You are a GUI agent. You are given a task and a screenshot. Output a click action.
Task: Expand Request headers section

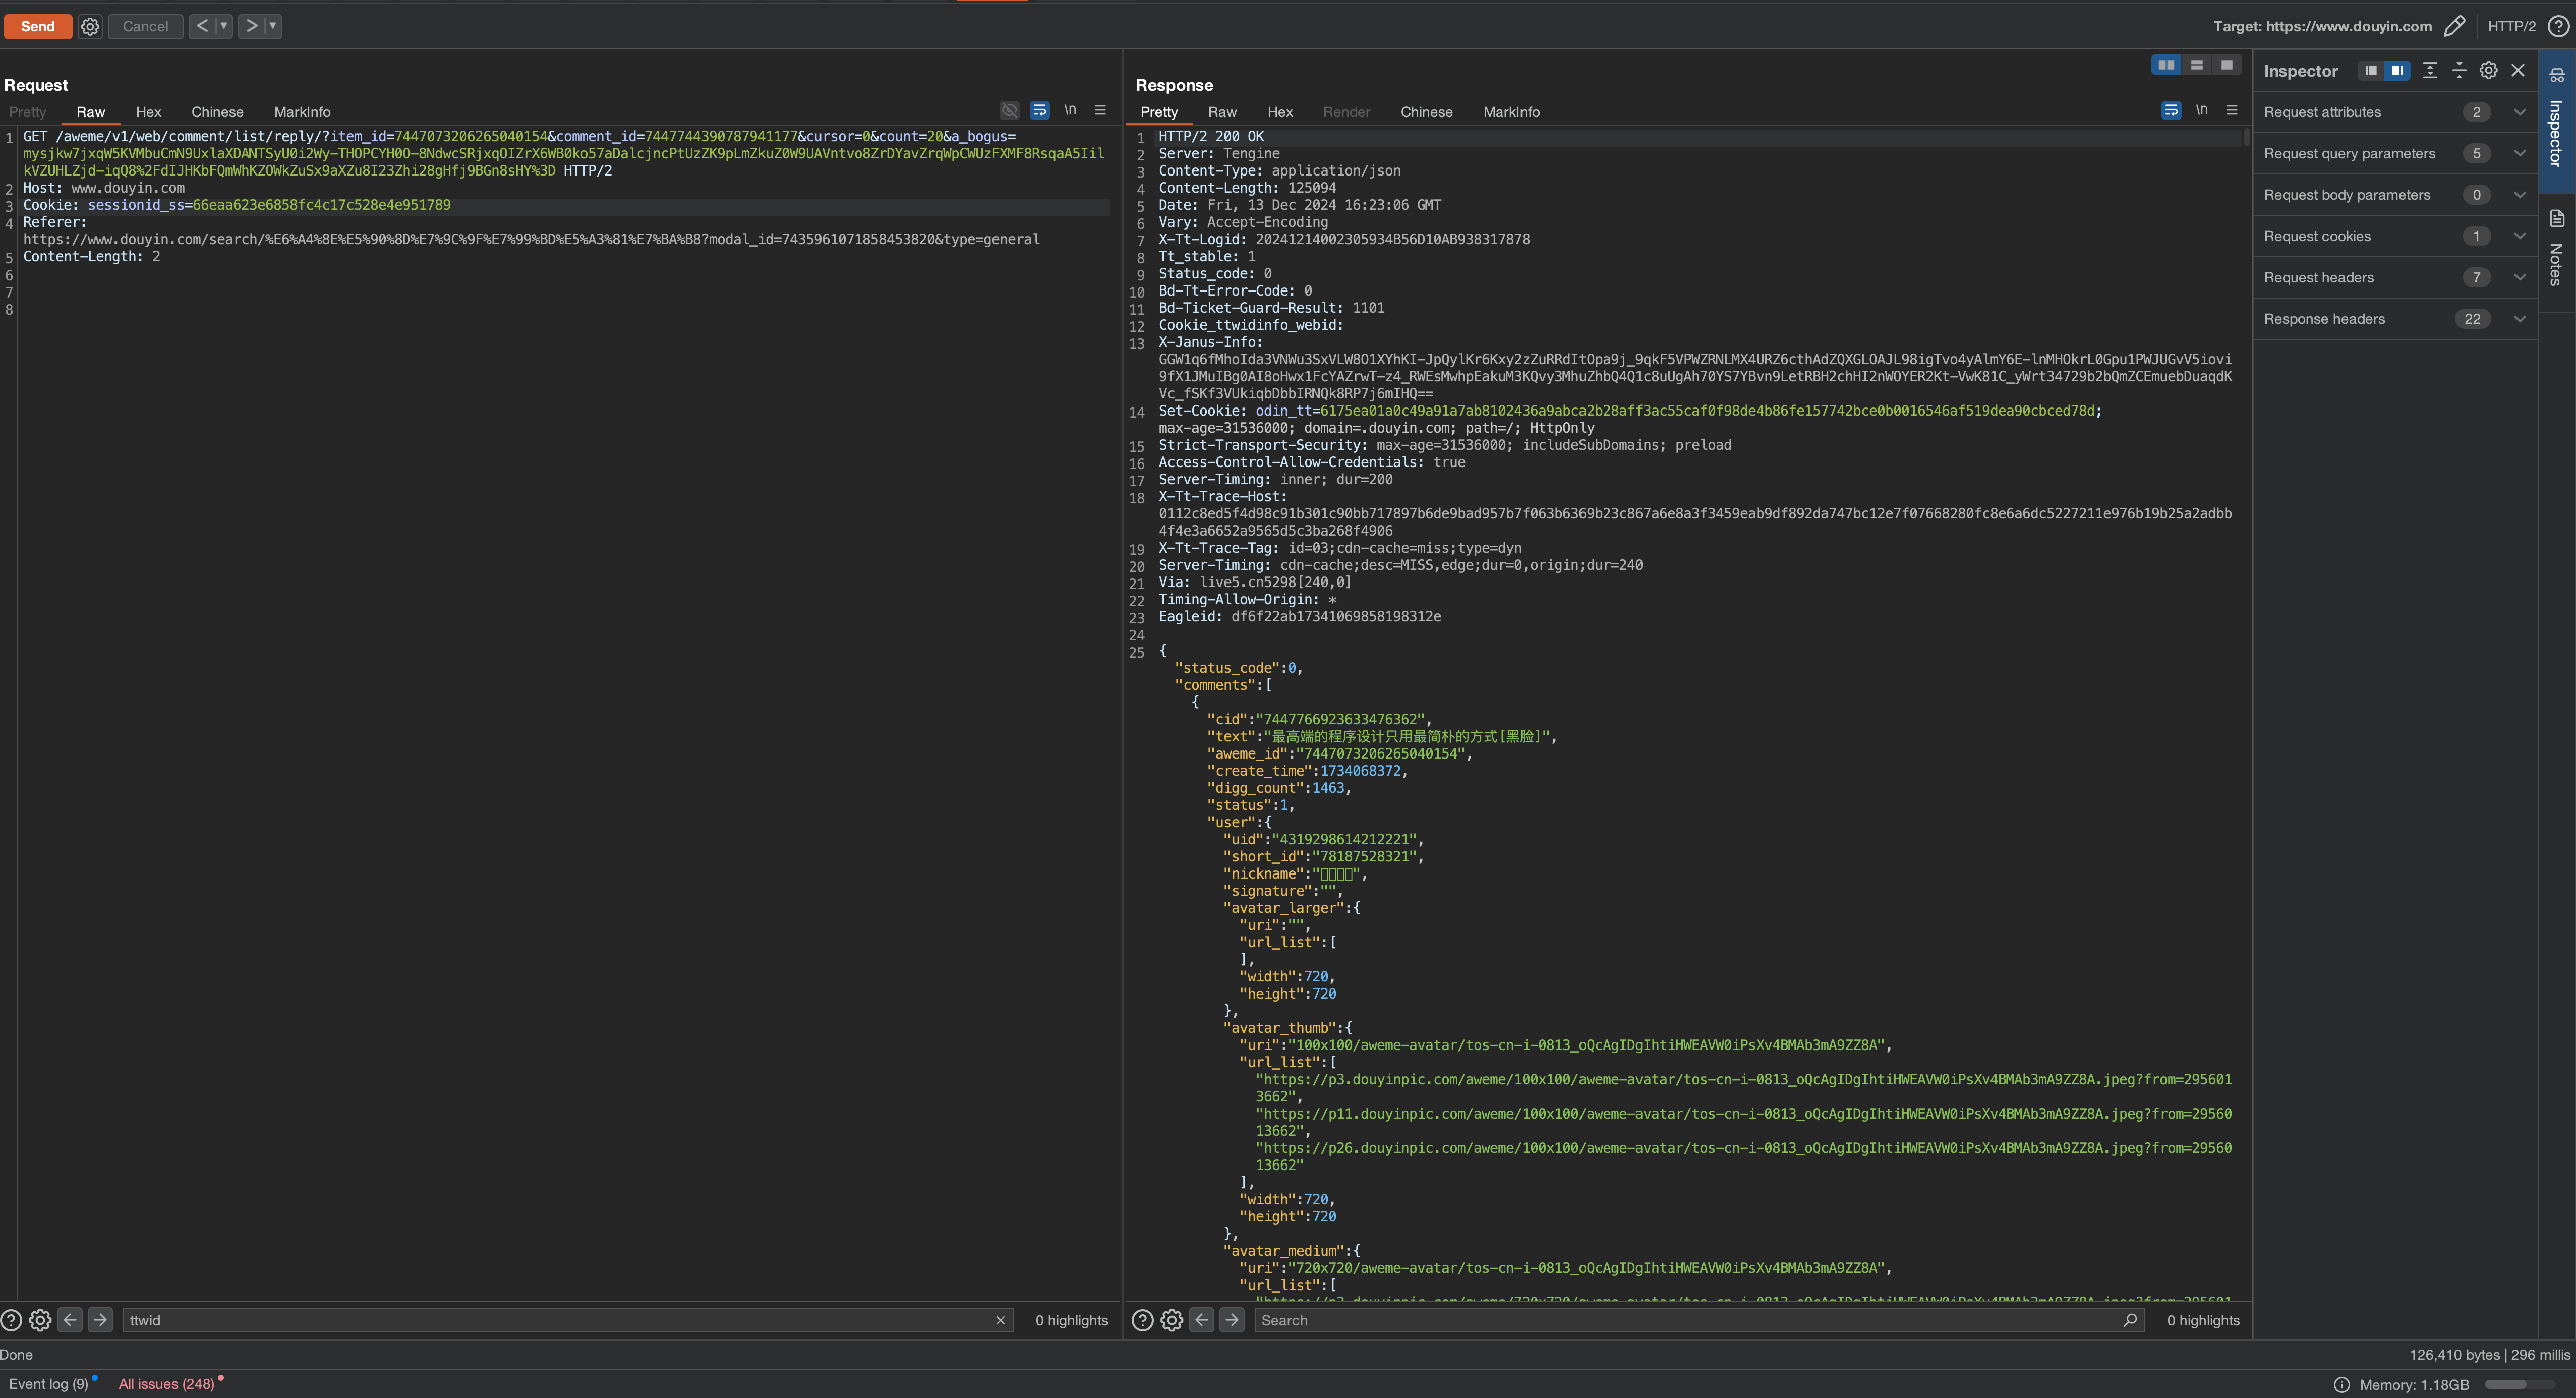coord(2395,277)
